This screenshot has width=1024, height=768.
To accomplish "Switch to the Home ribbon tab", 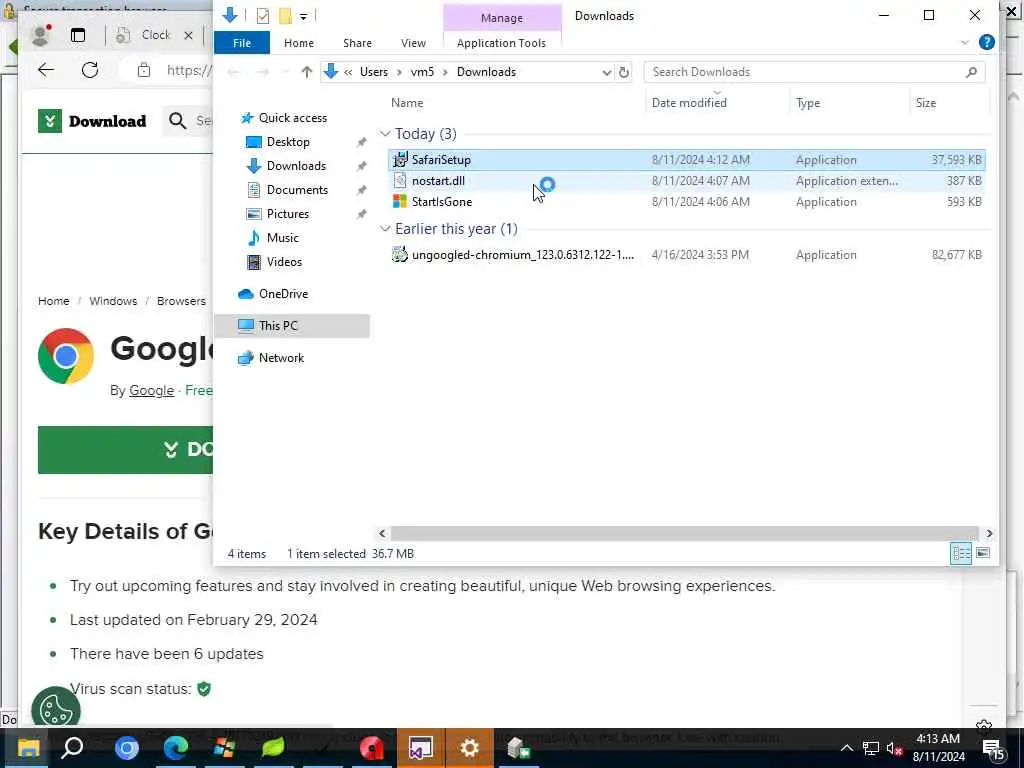I will pyautogui.click(x=298, y=43).
